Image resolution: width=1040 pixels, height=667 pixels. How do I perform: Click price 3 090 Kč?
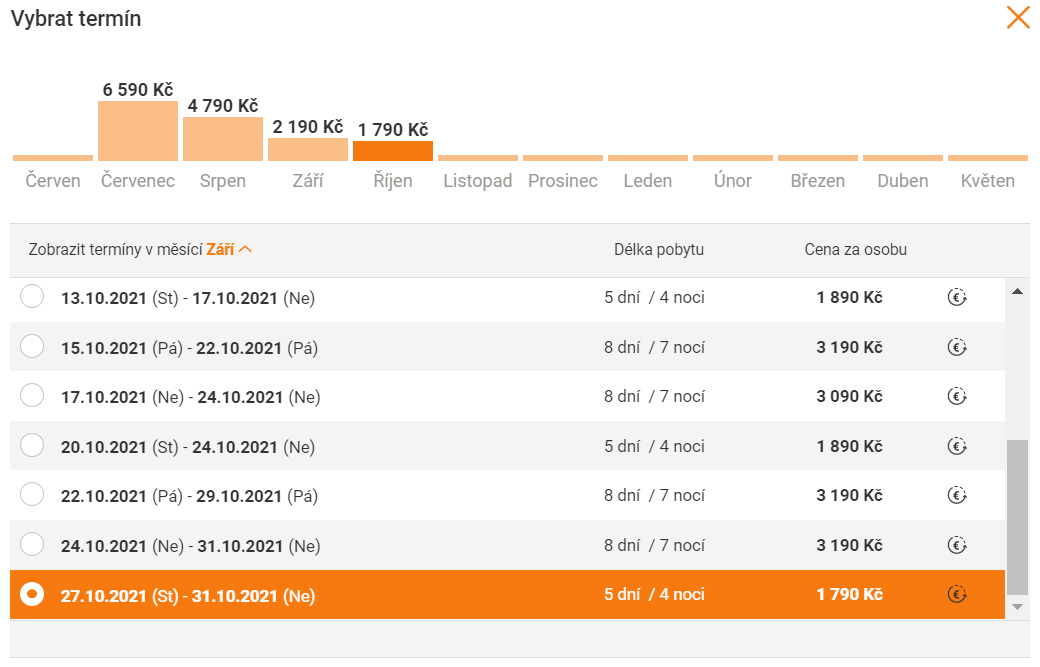849,396
